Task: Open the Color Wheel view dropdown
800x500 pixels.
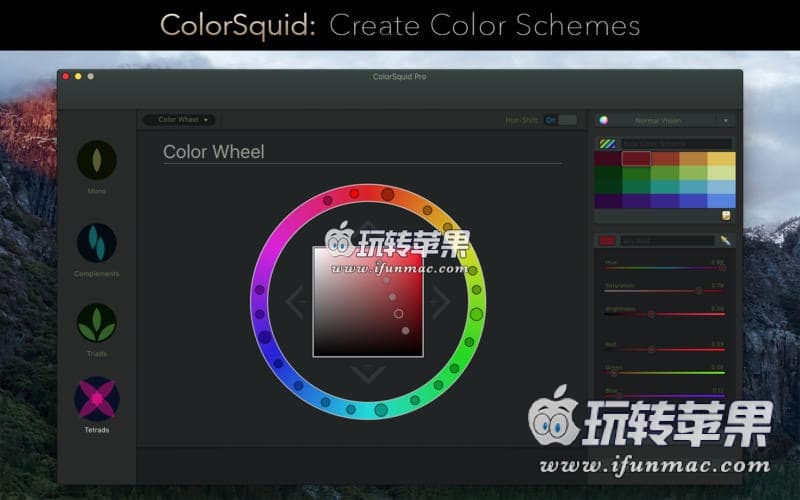Action: tap(179, 120)
